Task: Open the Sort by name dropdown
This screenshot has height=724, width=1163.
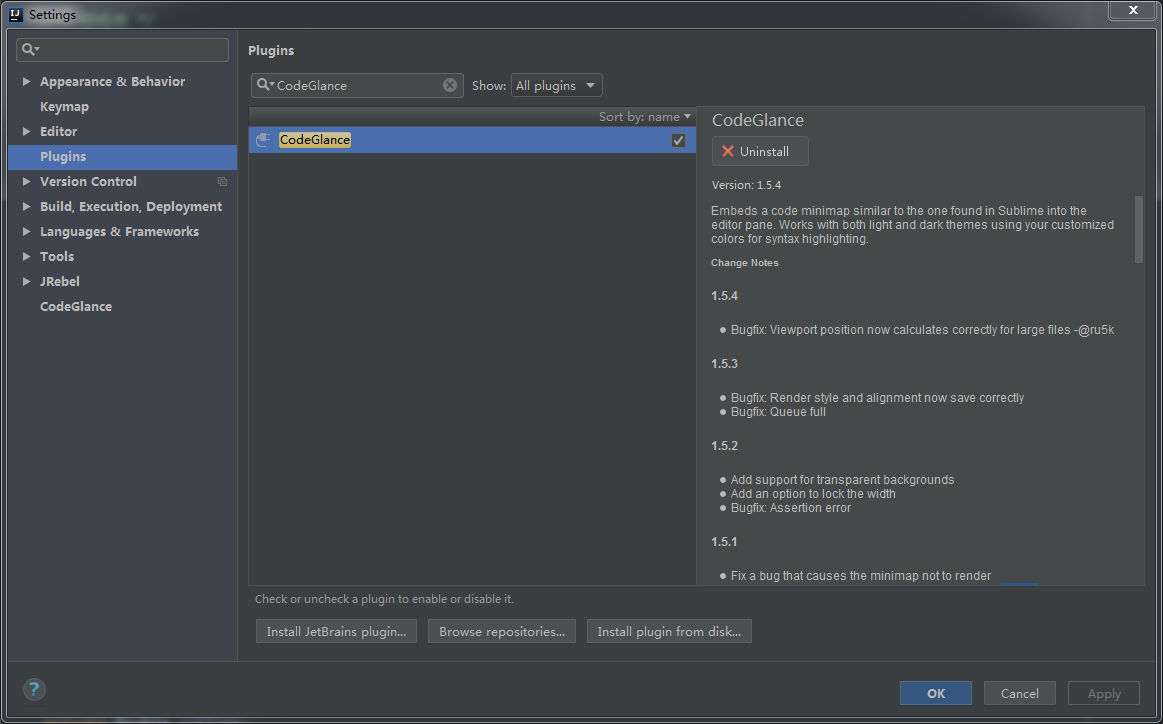Action: click(x=645, y=116)
